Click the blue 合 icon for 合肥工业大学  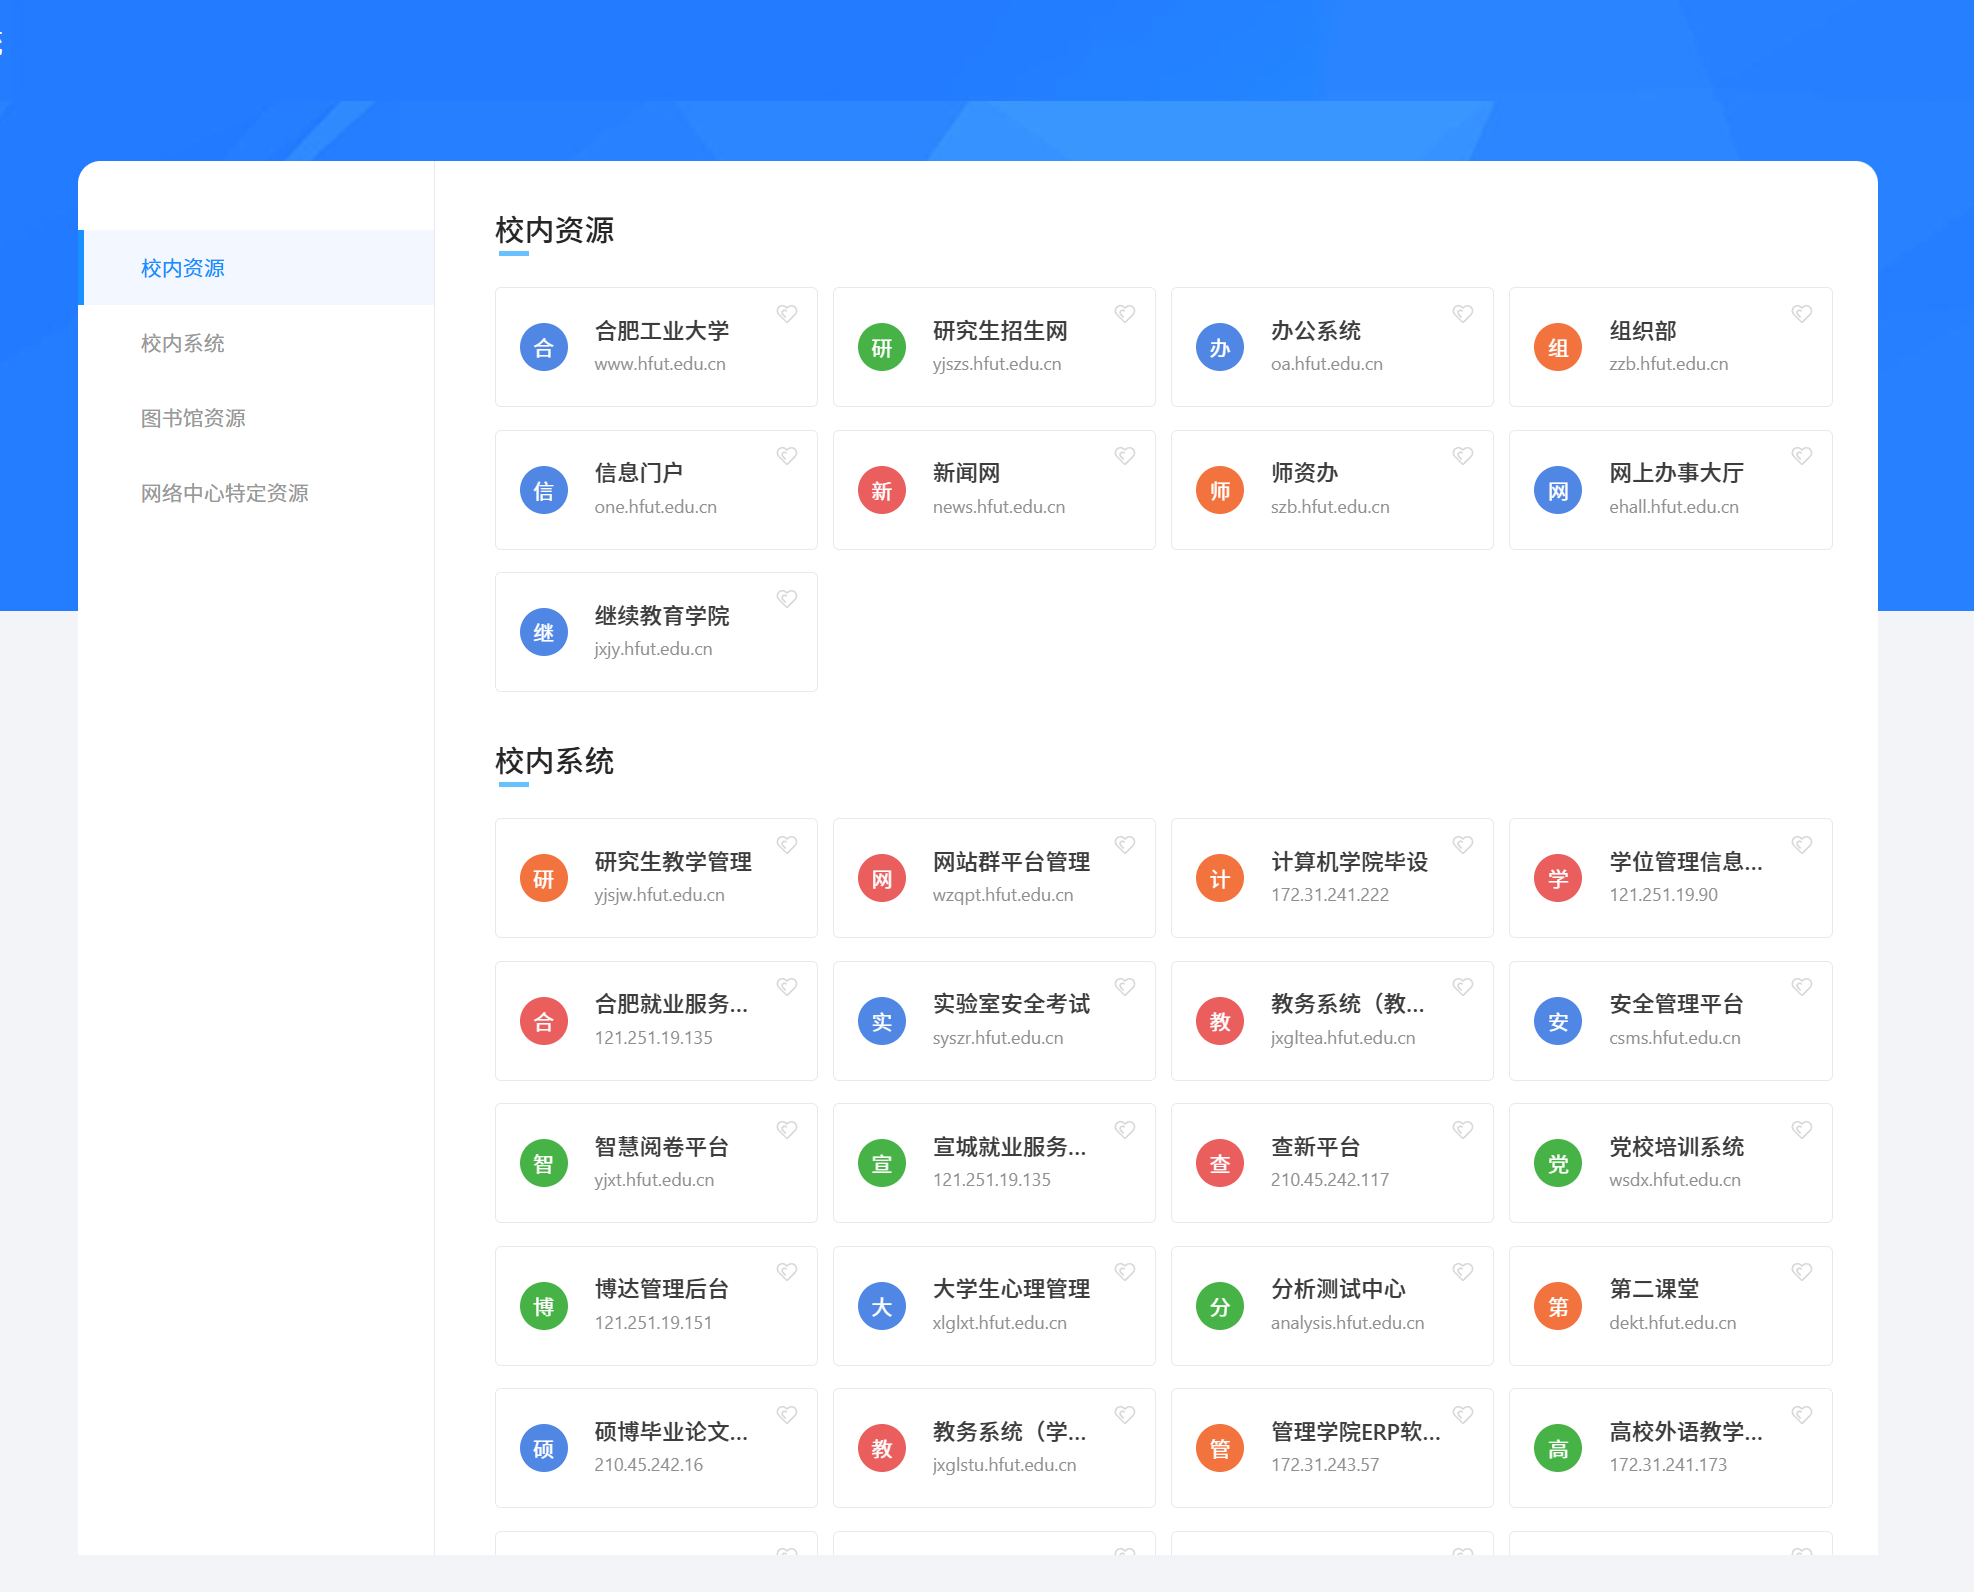click(x=543, y=348)
